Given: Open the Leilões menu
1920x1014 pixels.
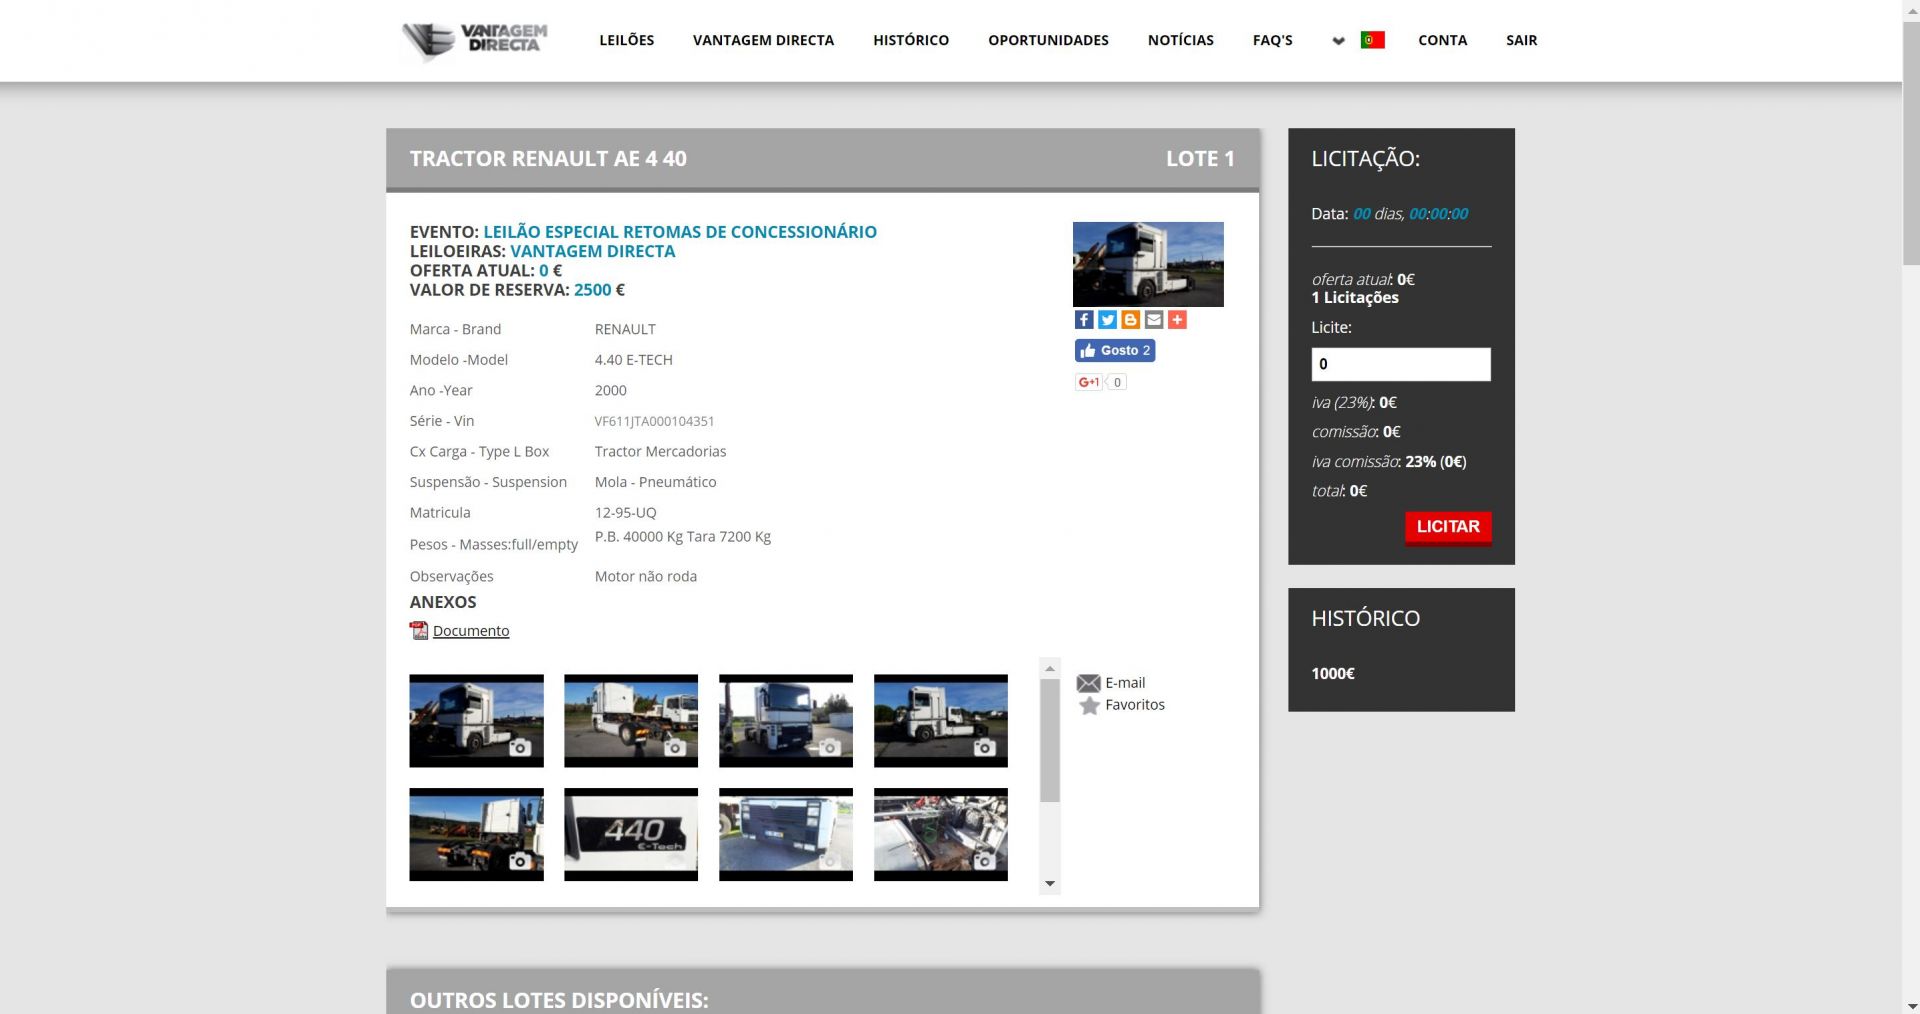Looking at the screenshot, I should 626,40.
